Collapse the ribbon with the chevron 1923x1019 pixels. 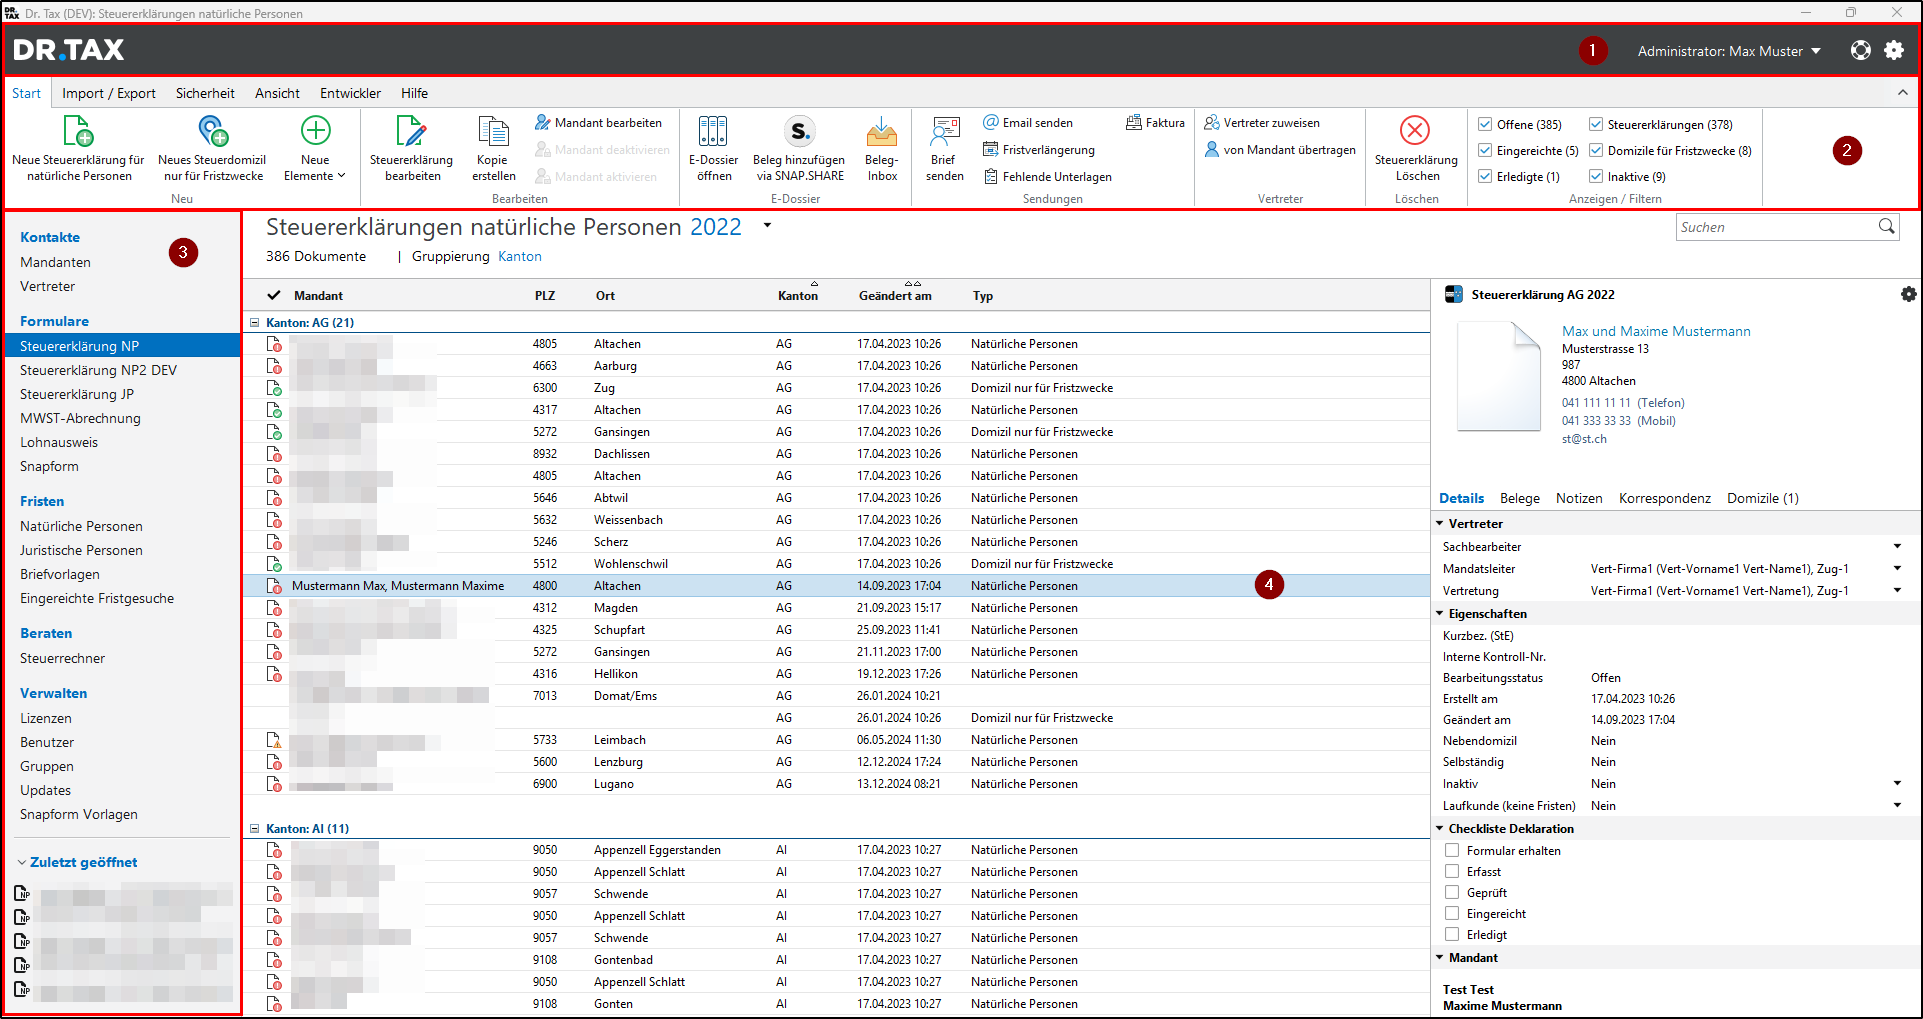(x=1902, y=92)
